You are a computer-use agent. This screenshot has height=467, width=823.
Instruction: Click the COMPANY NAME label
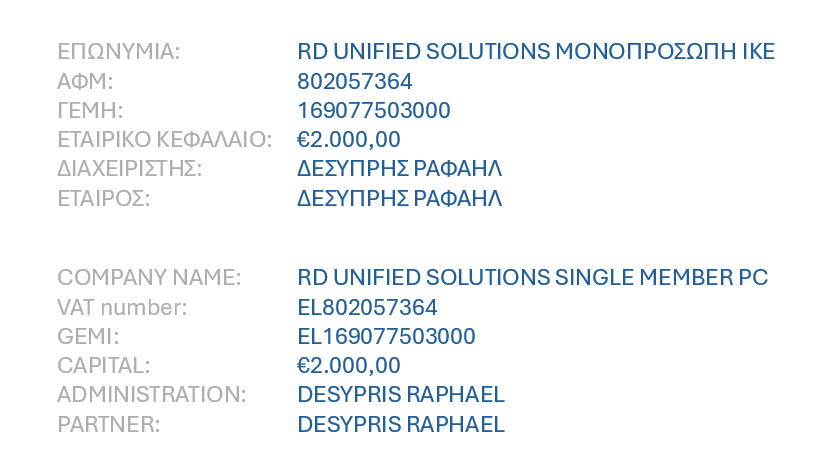pos(149,278)
